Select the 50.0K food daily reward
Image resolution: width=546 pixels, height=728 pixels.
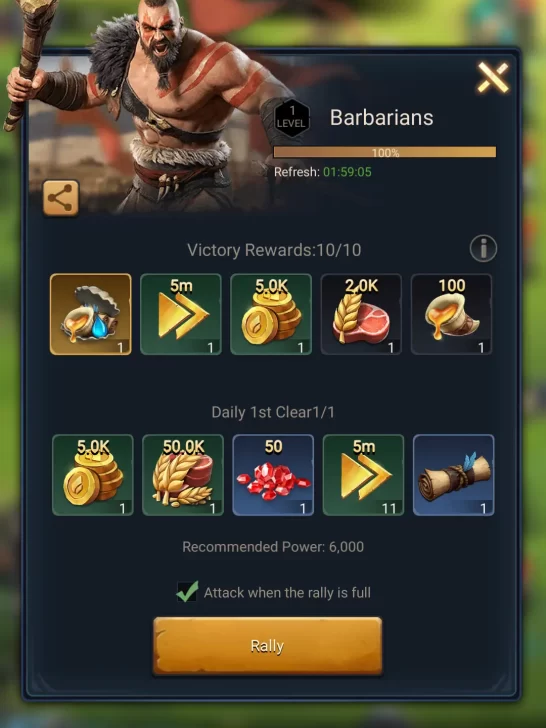pyautogui.click(x=183, y=475)
